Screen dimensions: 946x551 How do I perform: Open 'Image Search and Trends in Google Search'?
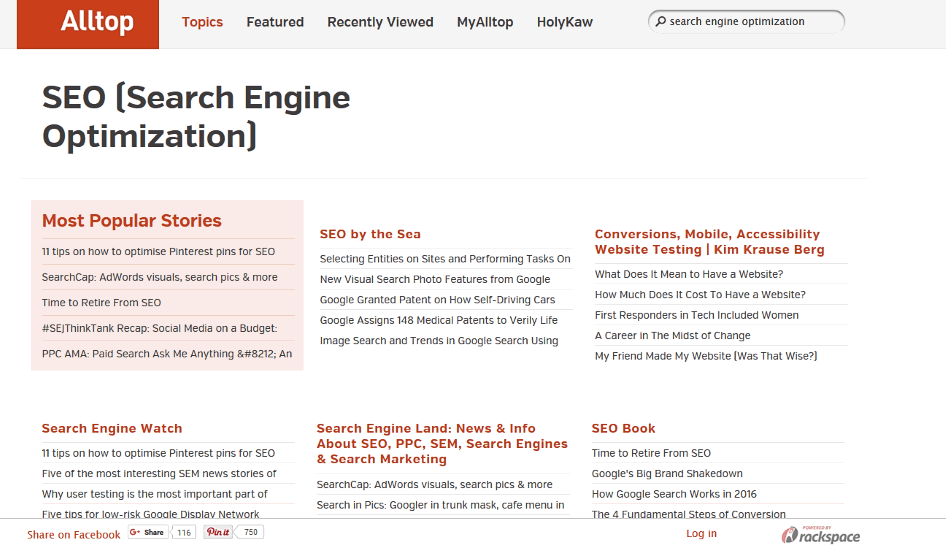coord(439,341)
